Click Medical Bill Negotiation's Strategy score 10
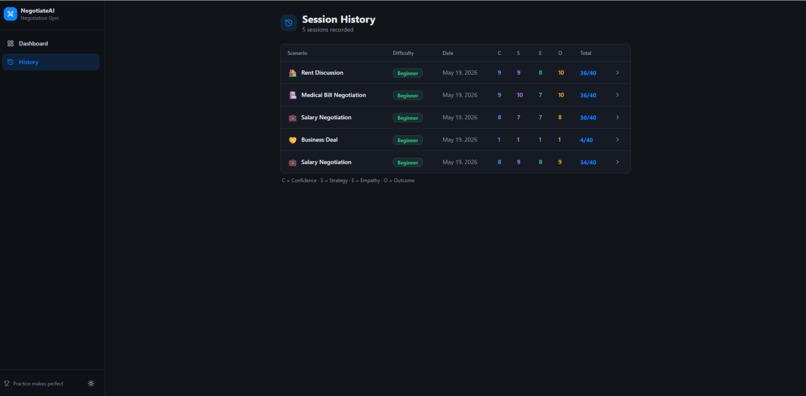 (520, 95)
